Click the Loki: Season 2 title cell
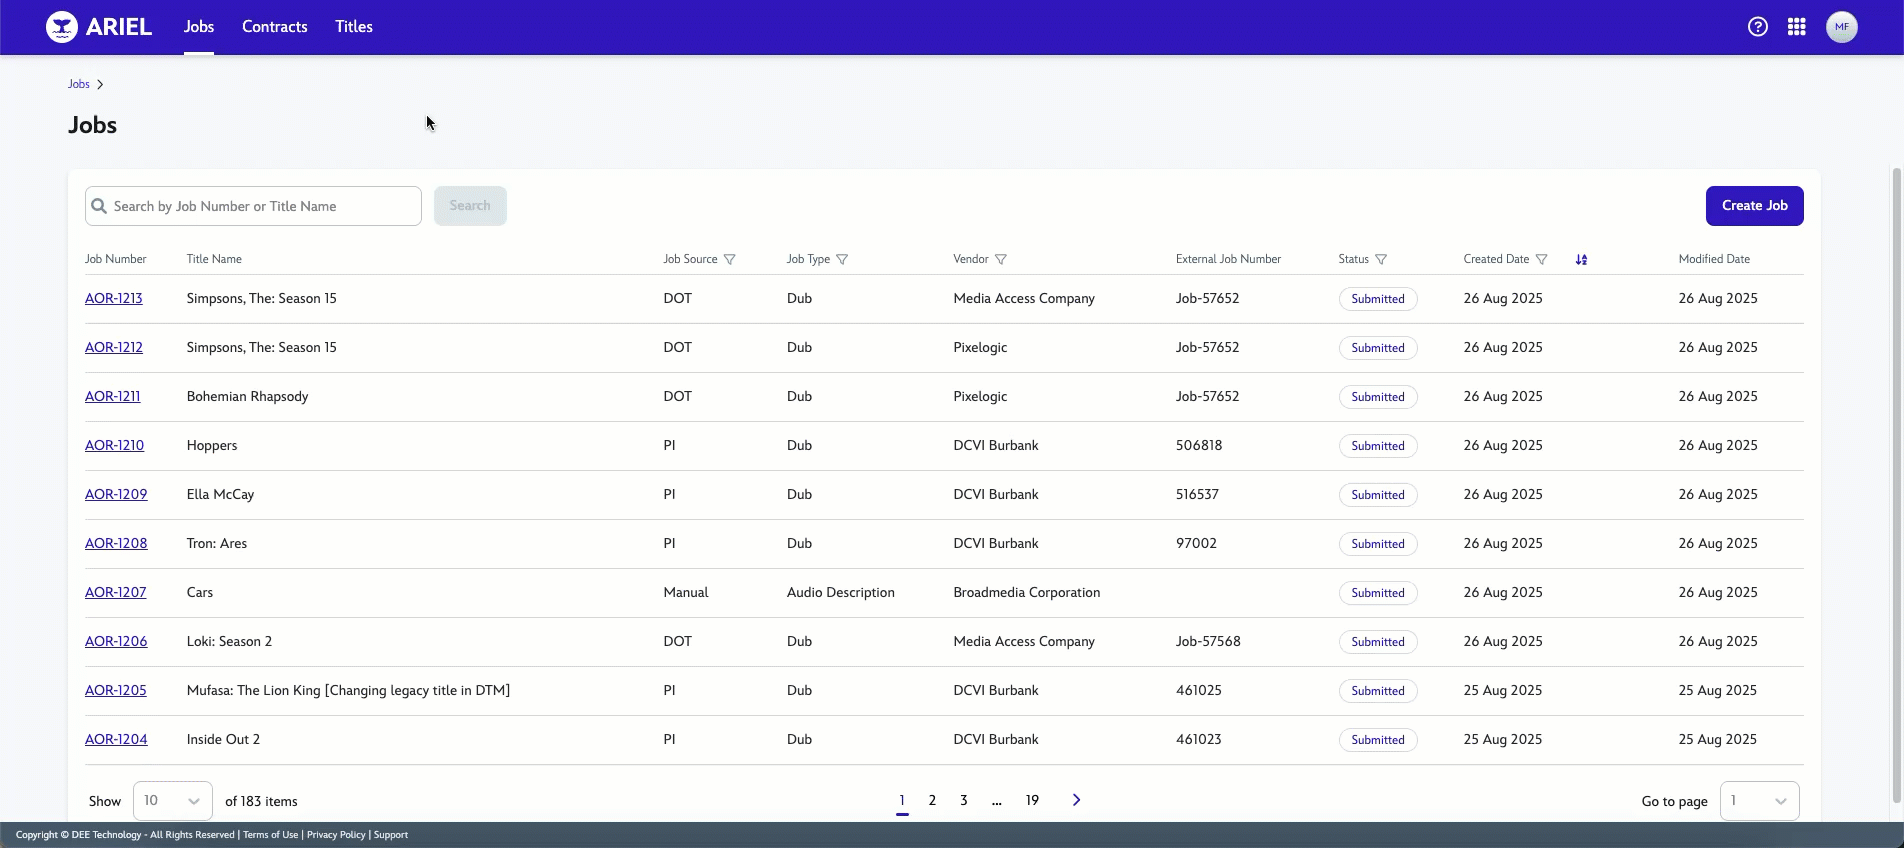Screen dimensions: 1904x848 (x=230, y=642)
